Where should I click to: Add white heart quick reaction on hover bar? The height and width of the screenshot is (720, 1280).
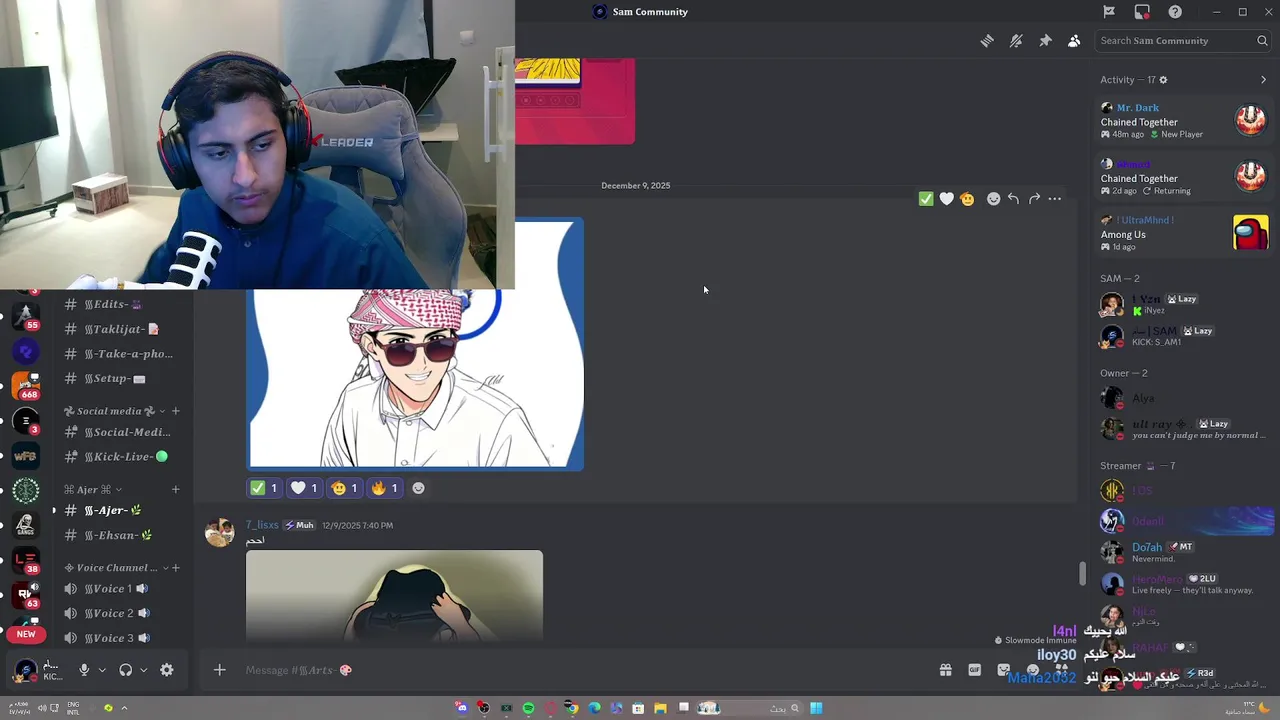point(946,199)
